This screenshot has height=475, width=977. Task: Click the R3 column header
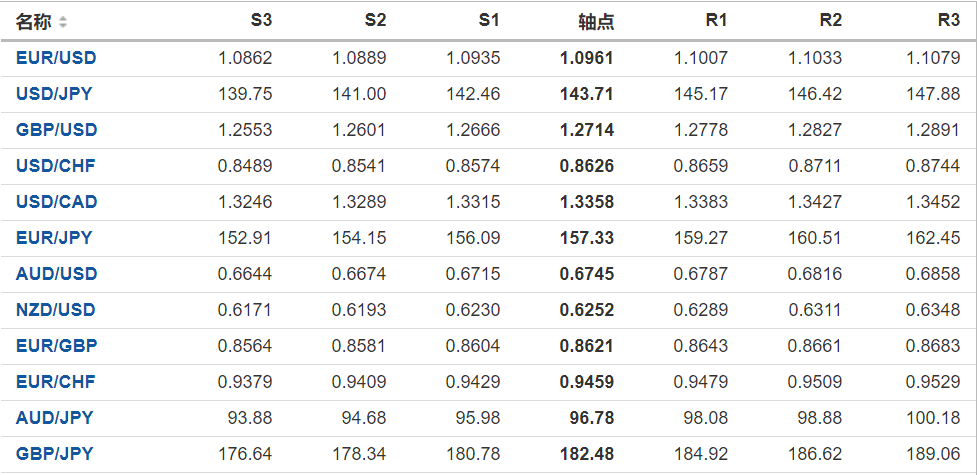[x=948, y=21]
